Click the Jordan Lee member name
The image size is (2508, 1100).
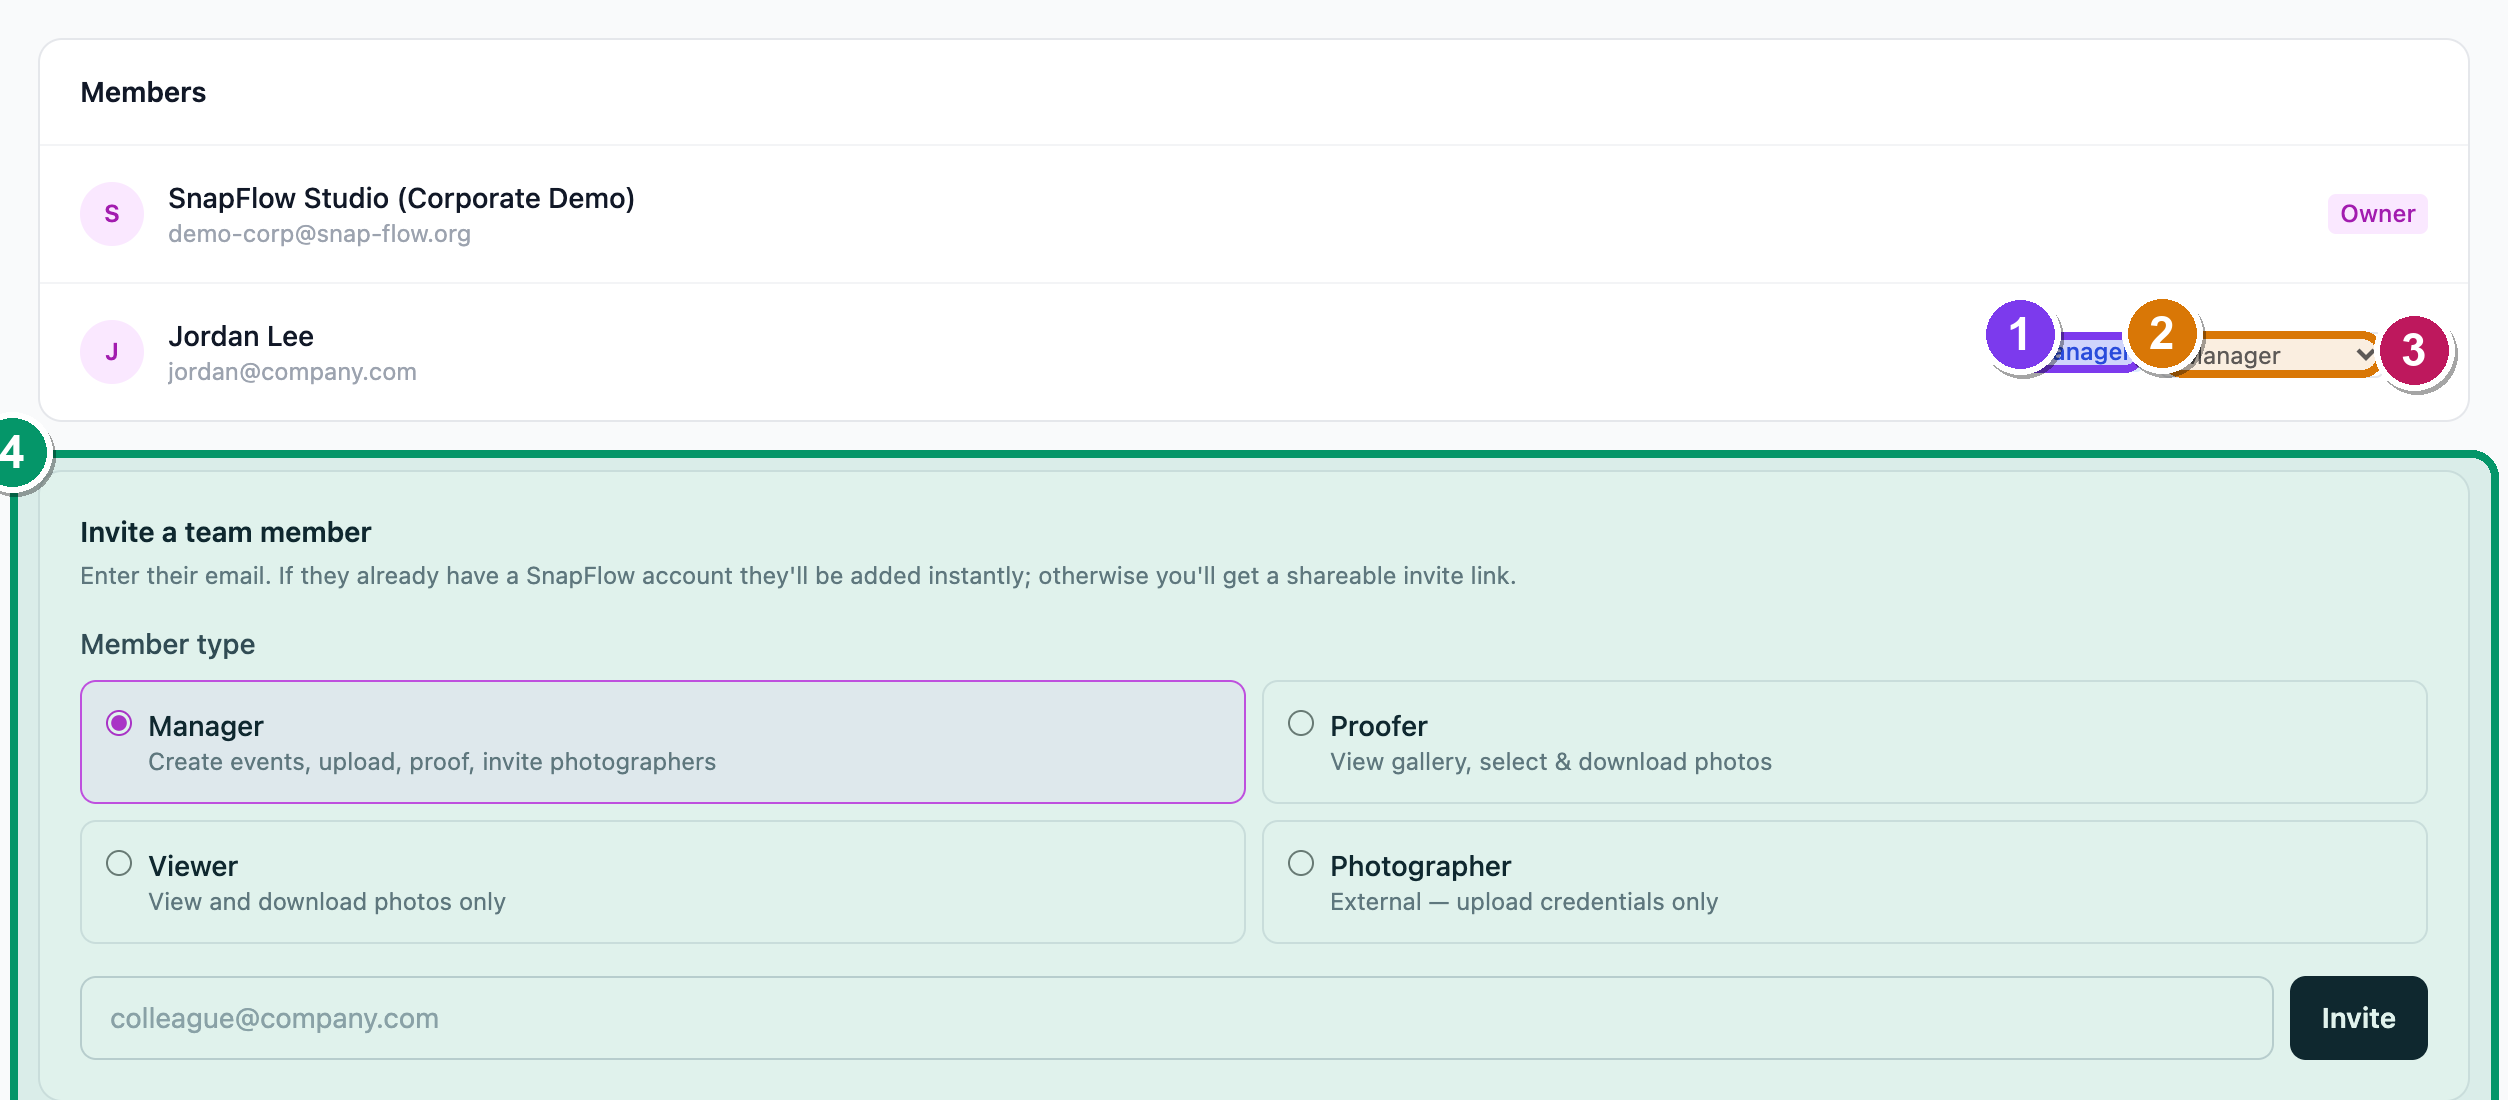tap(241, 336)
